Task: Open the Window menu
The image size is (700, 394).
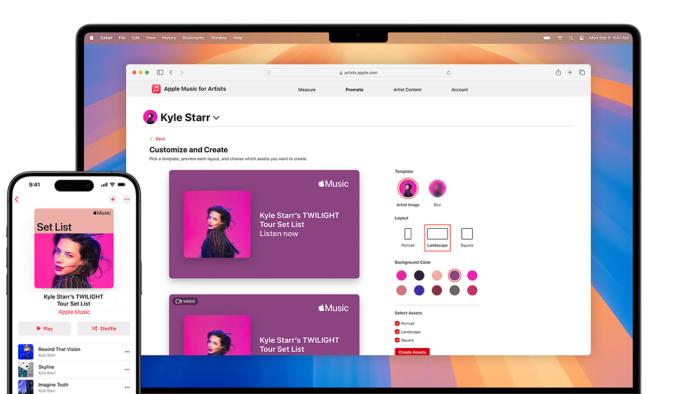Action: tap(219, 38)
